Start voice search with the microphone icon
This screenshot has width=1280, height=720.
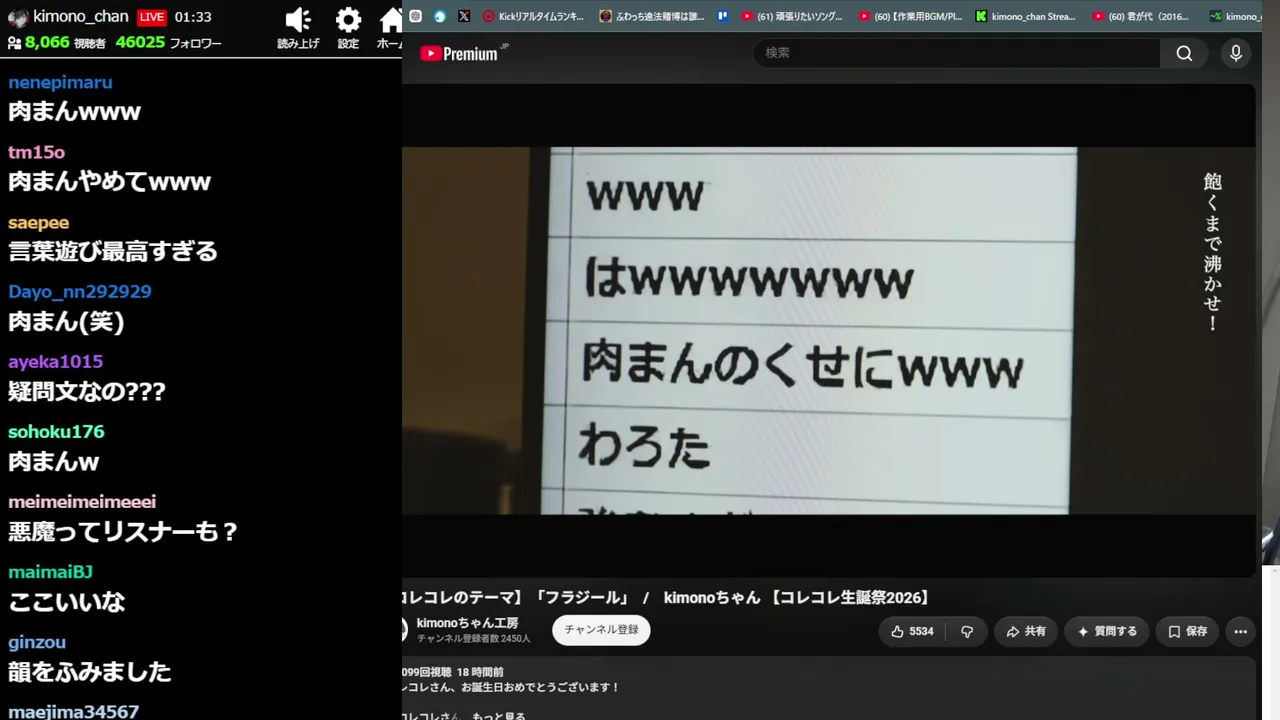[1236, 53]
